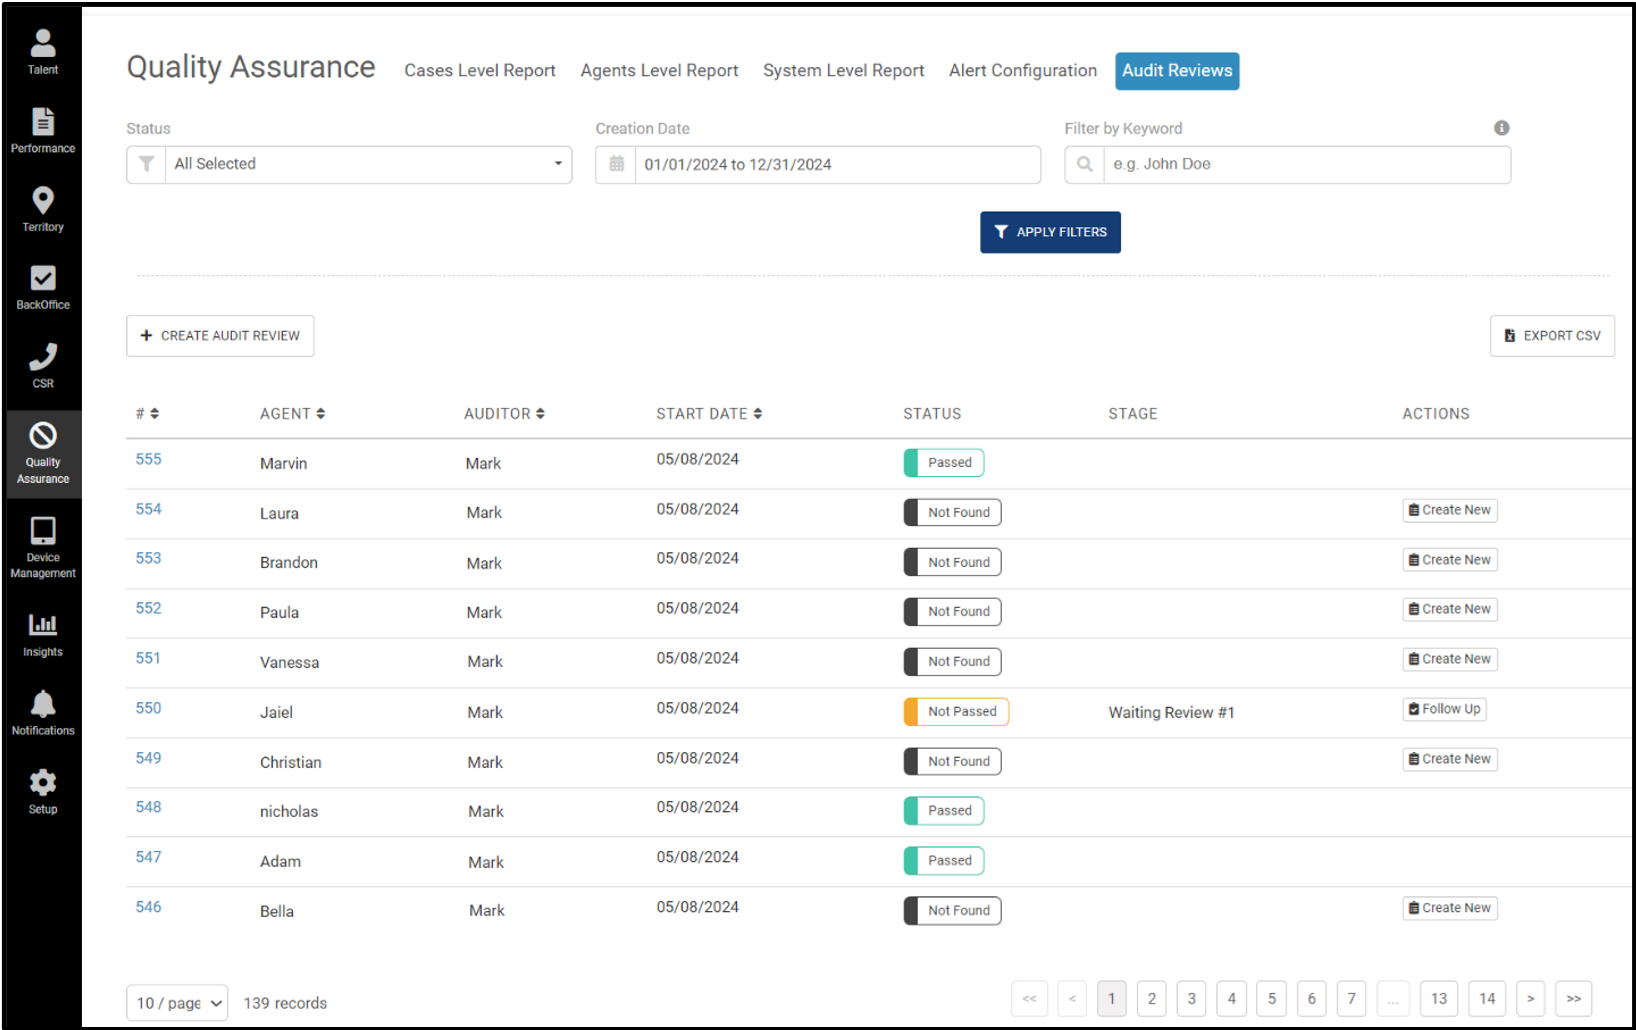Click the funnel icon in Status filter
This screenshot has height=1030, width=1636.
pos(146,164)
